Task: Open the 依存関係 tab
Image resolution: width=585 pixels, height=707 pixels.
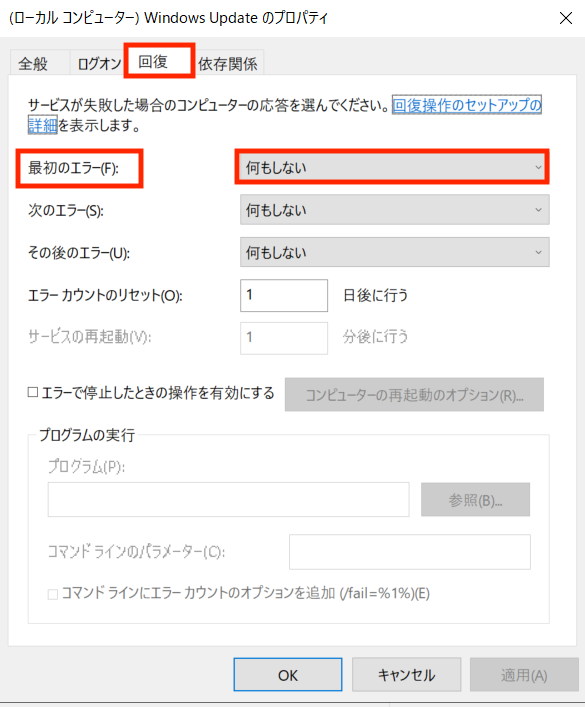Action: click(x=228, y=64)
